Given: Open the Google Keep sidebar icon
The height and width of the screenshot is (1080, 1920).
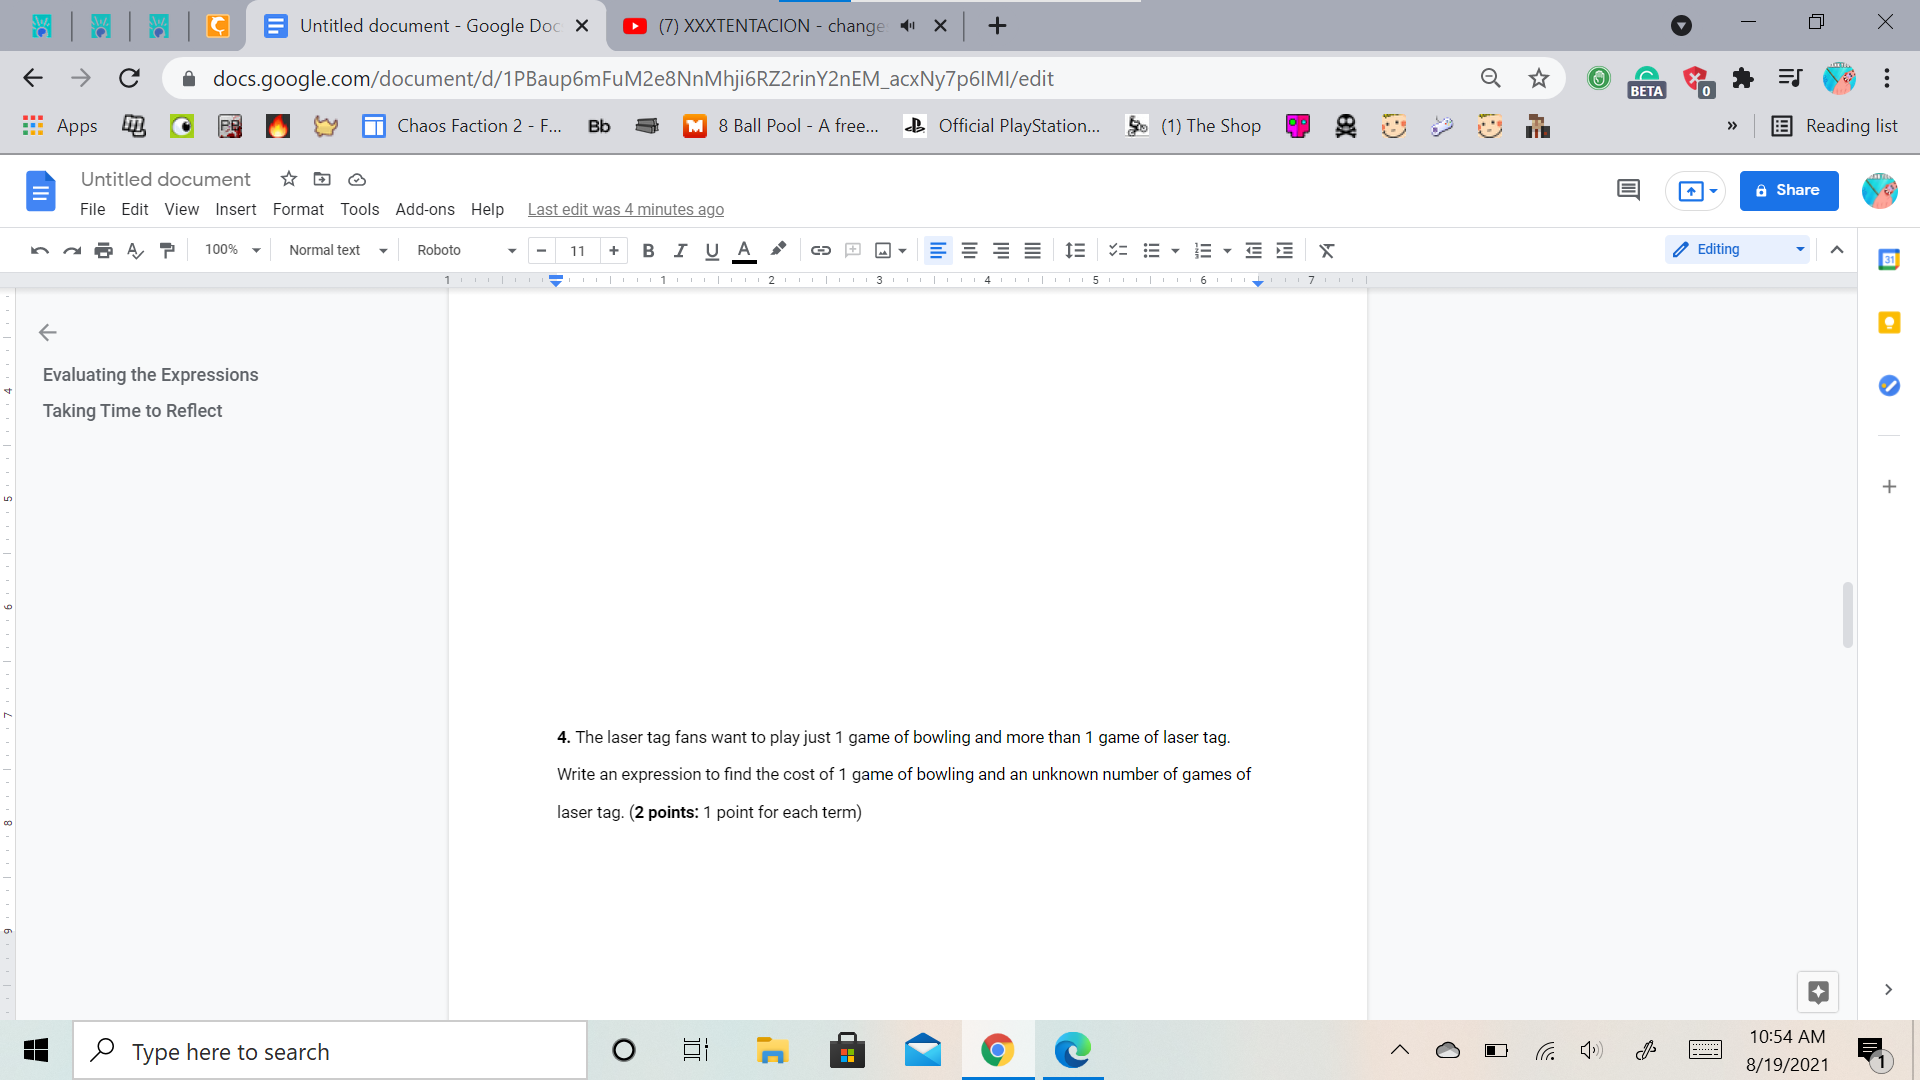Looking at the screenshot, I should pyautogui.click(x=1889, y=323).
